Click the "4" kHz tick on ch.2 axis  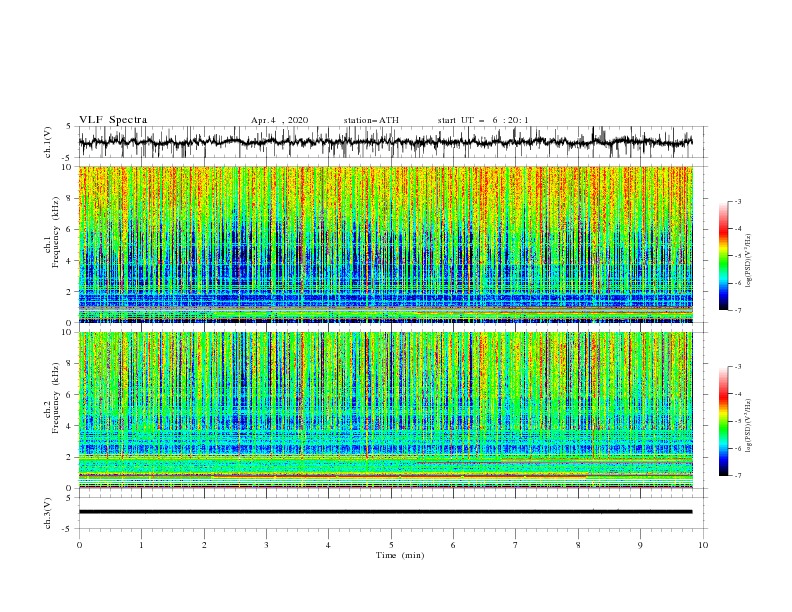tap(69, 426)
